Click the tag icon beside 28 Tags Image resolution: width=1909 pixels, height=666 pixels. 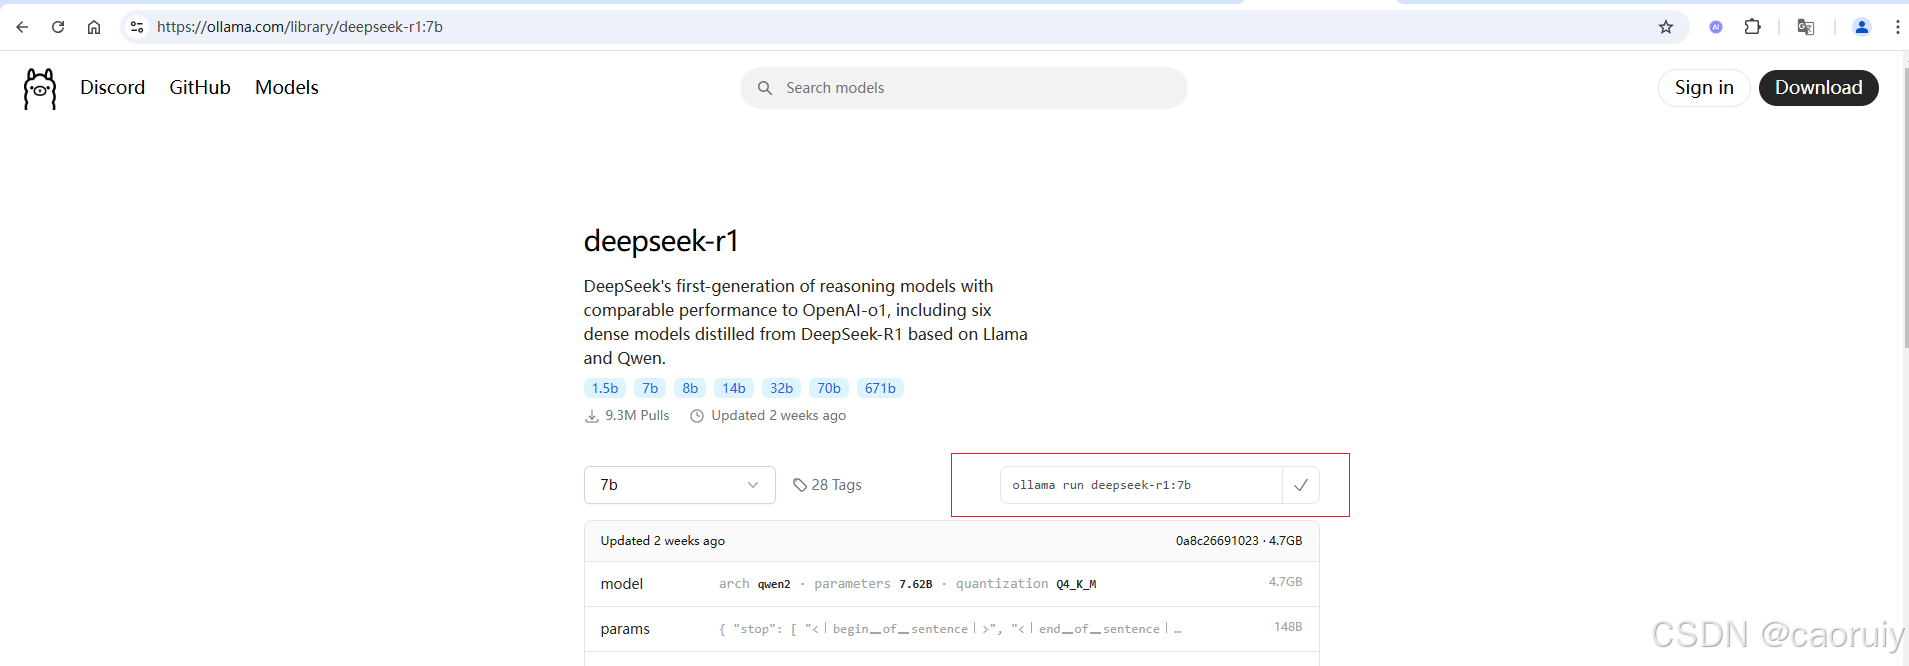click(x=800, y=485)
